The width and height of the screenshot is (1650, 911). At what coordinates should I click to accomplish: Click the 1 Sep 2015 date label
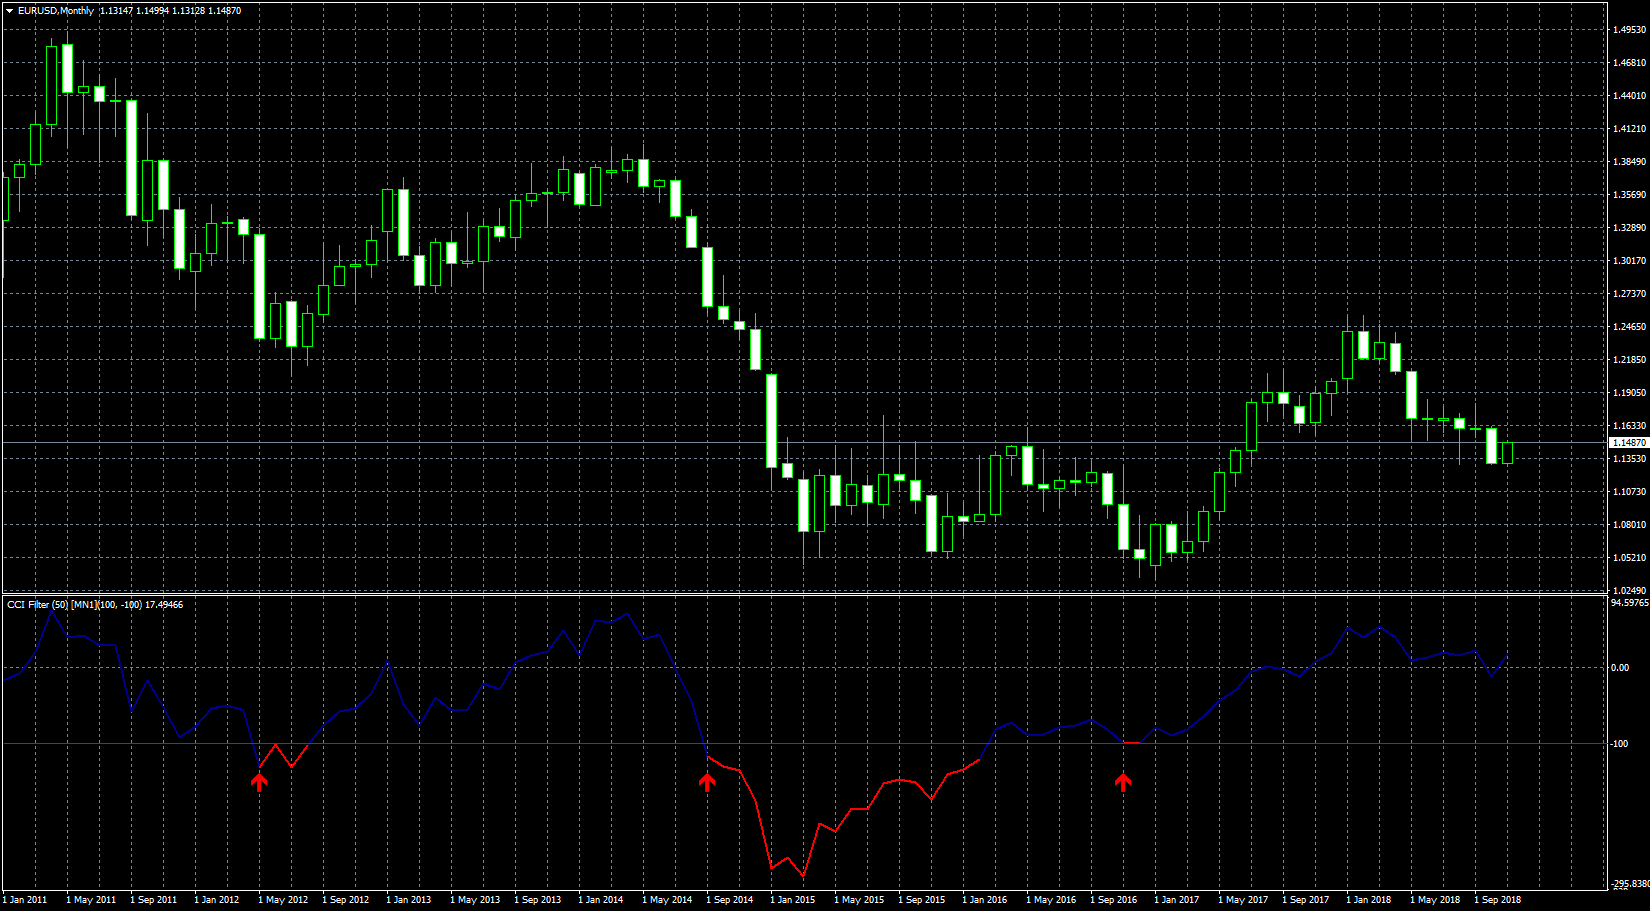click(x=921, y=900)
